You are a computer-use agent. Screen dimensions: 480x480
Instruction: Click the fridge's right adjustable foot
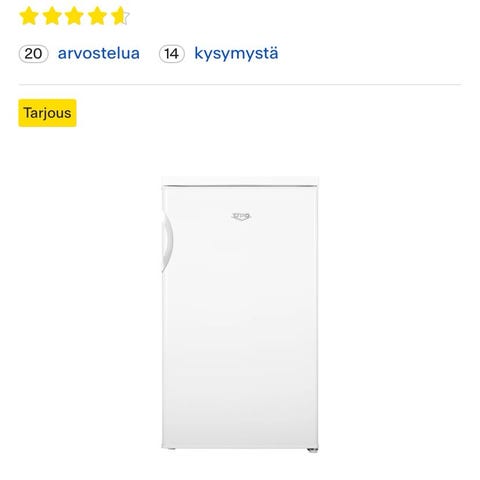tap(312, 450)
